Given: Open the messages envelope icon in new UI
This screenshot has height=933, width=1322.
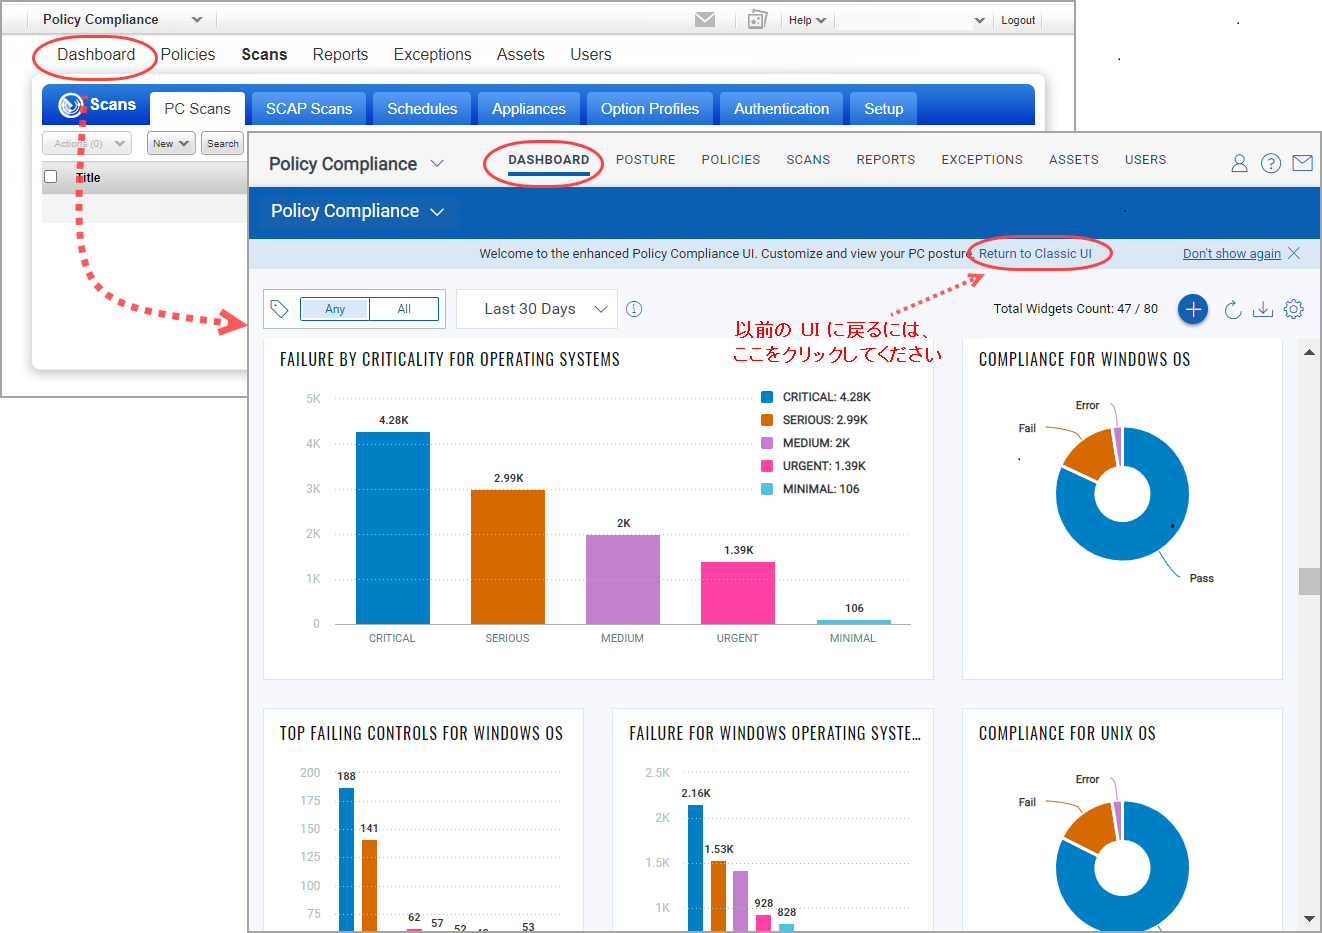Looking at the screenshot, I should [x=1302, y=163].
